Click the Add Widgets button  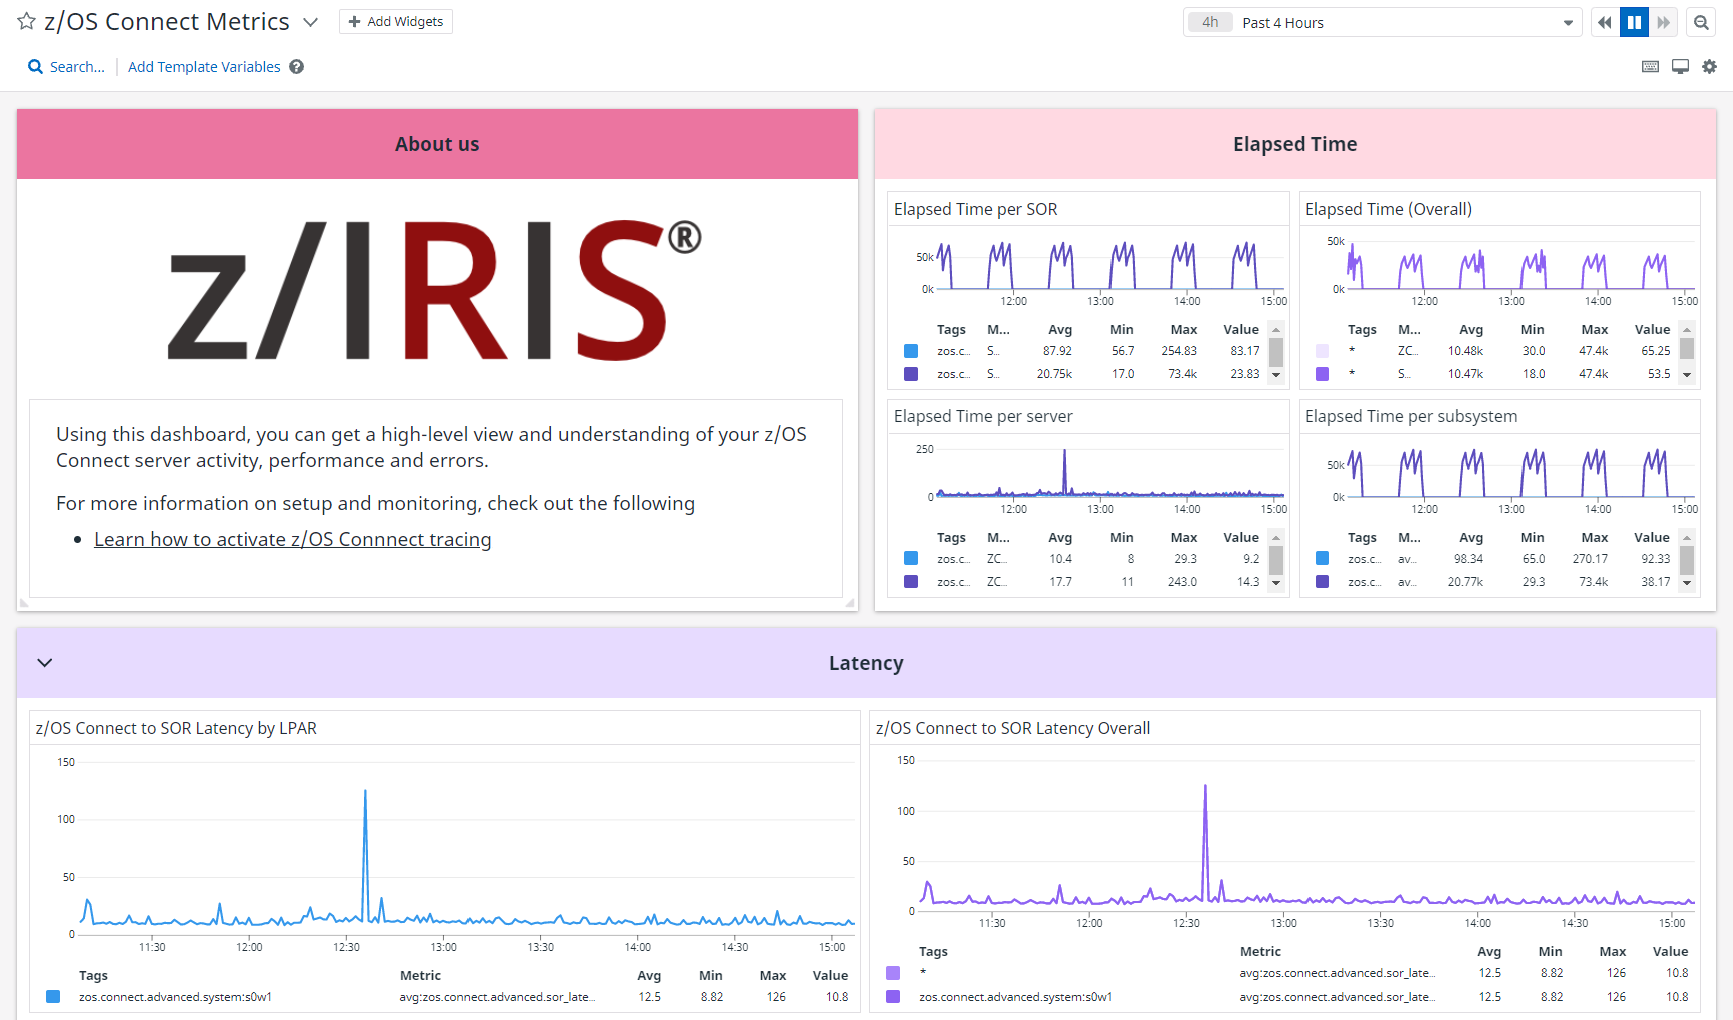396,22
